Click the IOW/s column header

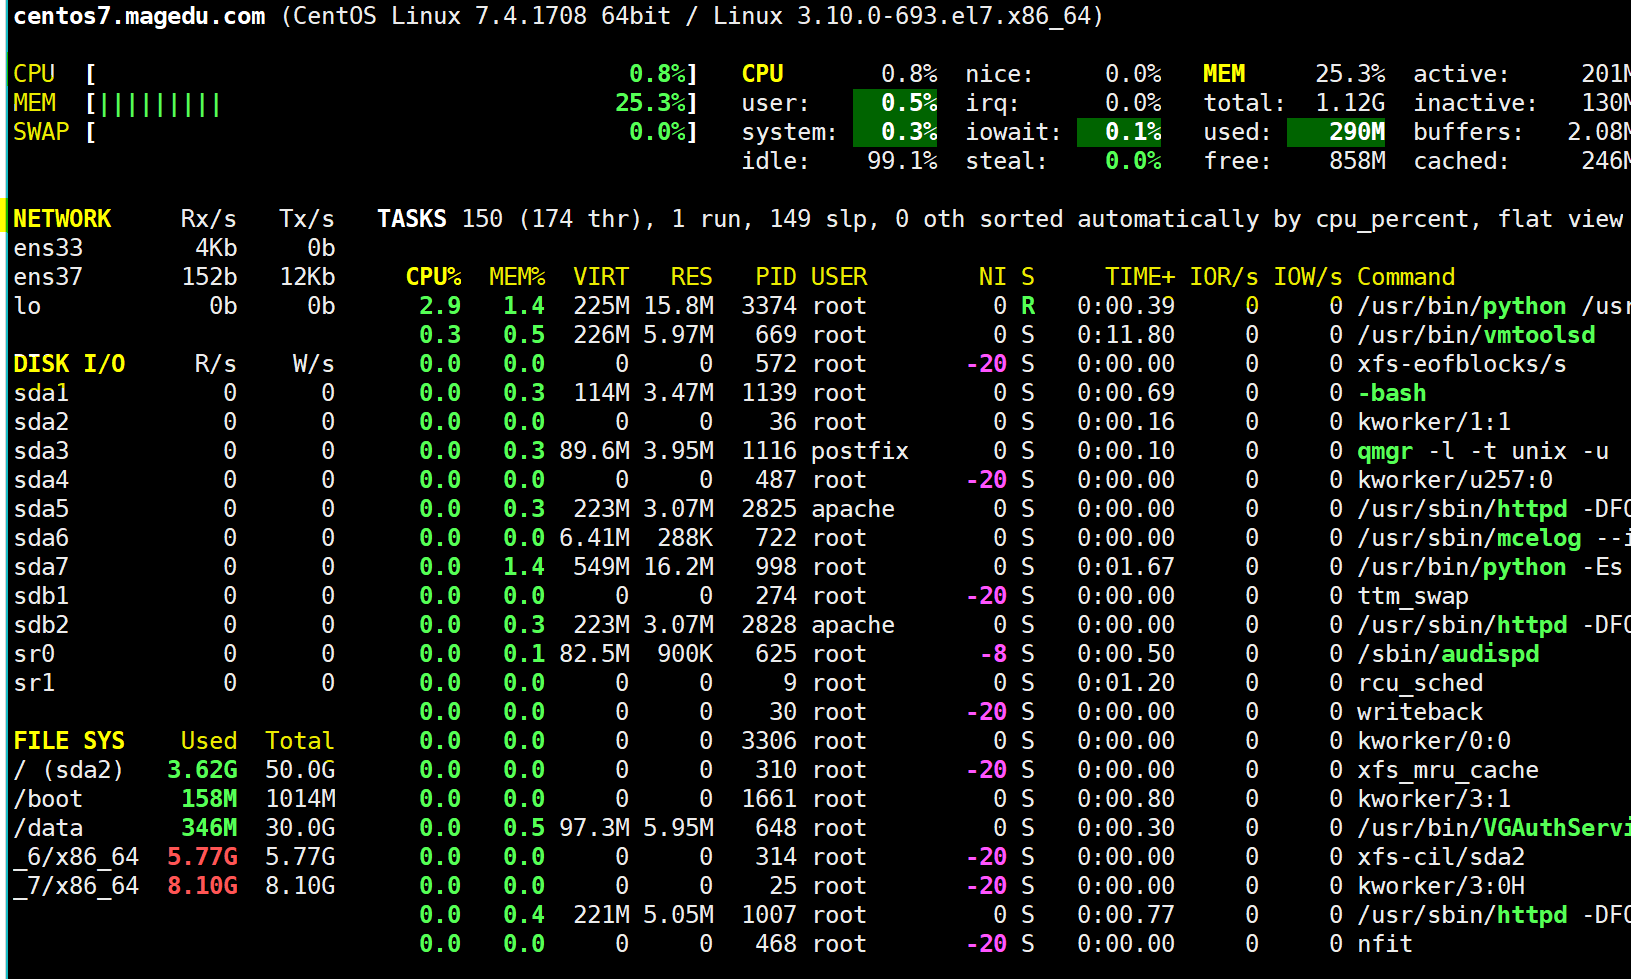point(1308,277)
